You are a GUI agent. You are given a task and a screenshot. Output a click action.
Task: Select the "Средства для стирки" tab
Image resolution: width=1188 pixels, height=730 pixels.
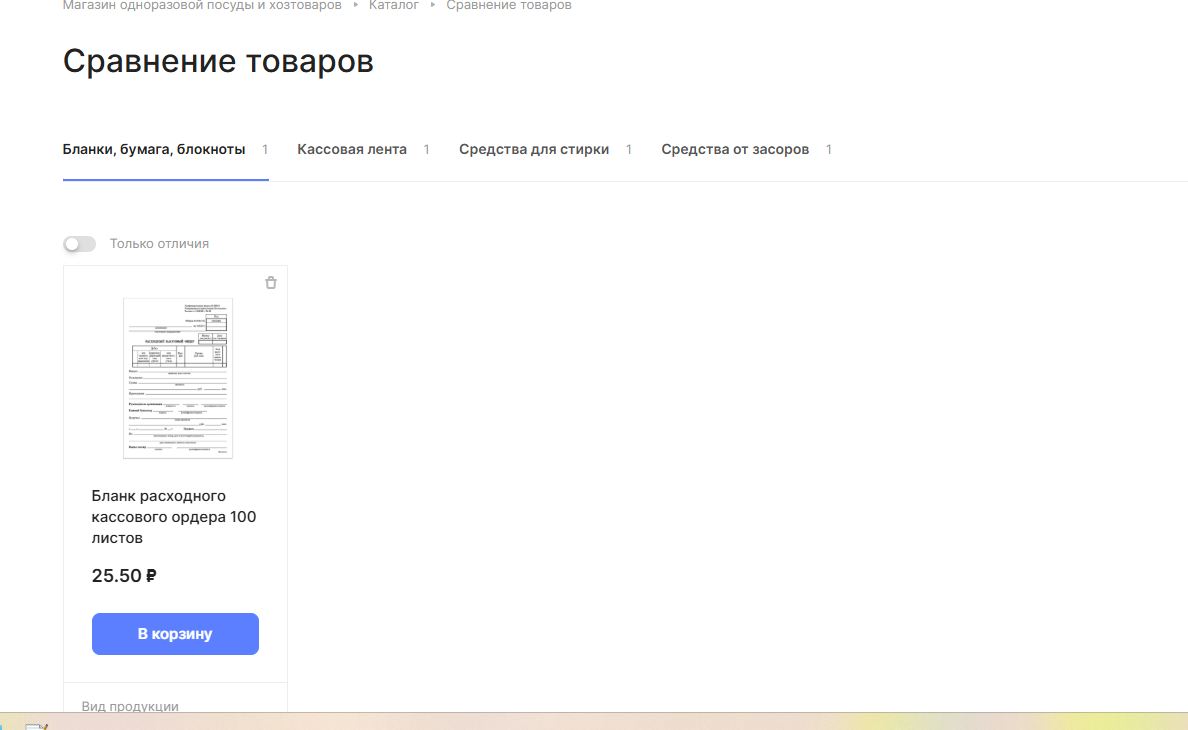tap(534, 150)
